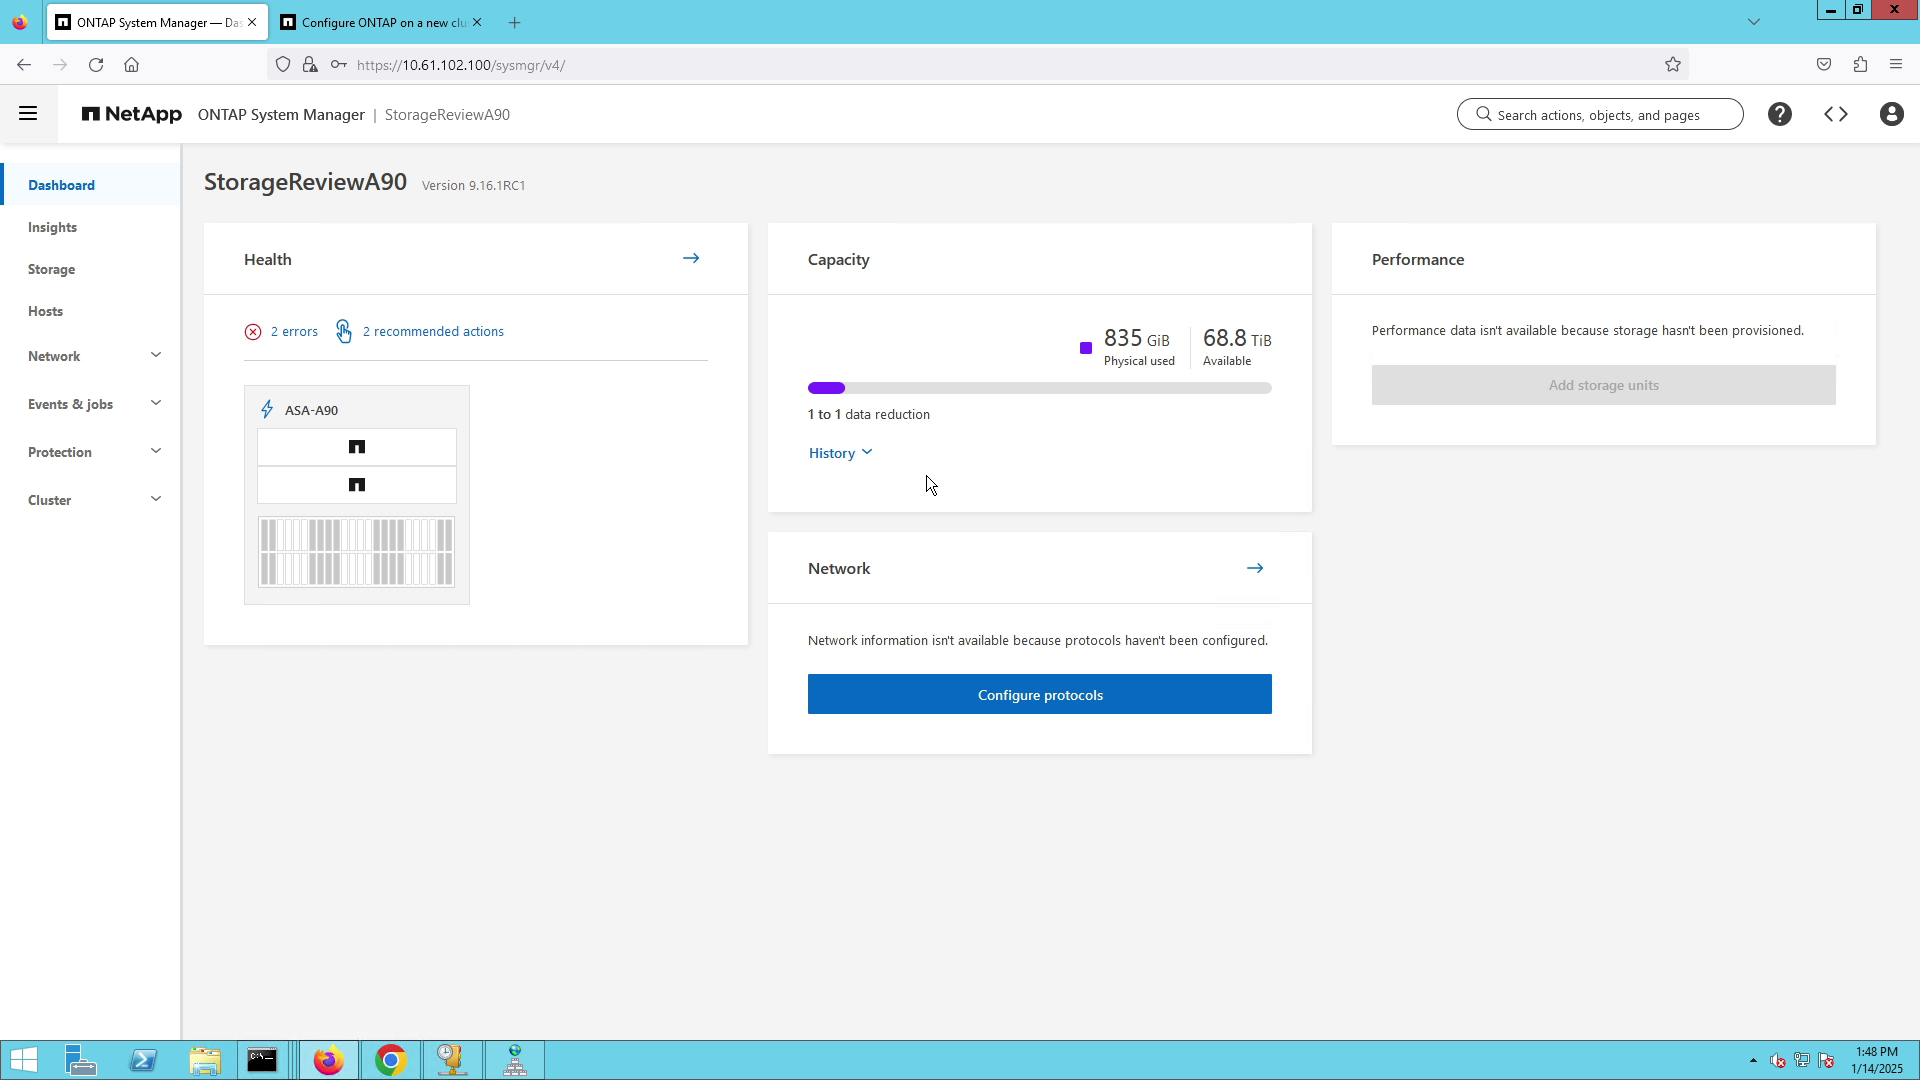Screen dimensions: 1920x1080
Task: Open Command Prompt from the taskbar
Action: coord(262,1060)
